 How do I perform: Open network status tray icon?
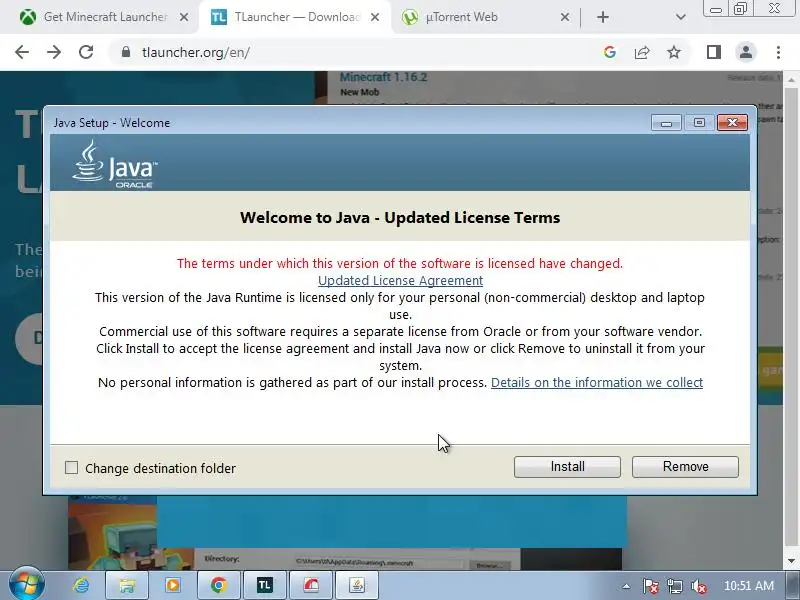pos(674,586)
